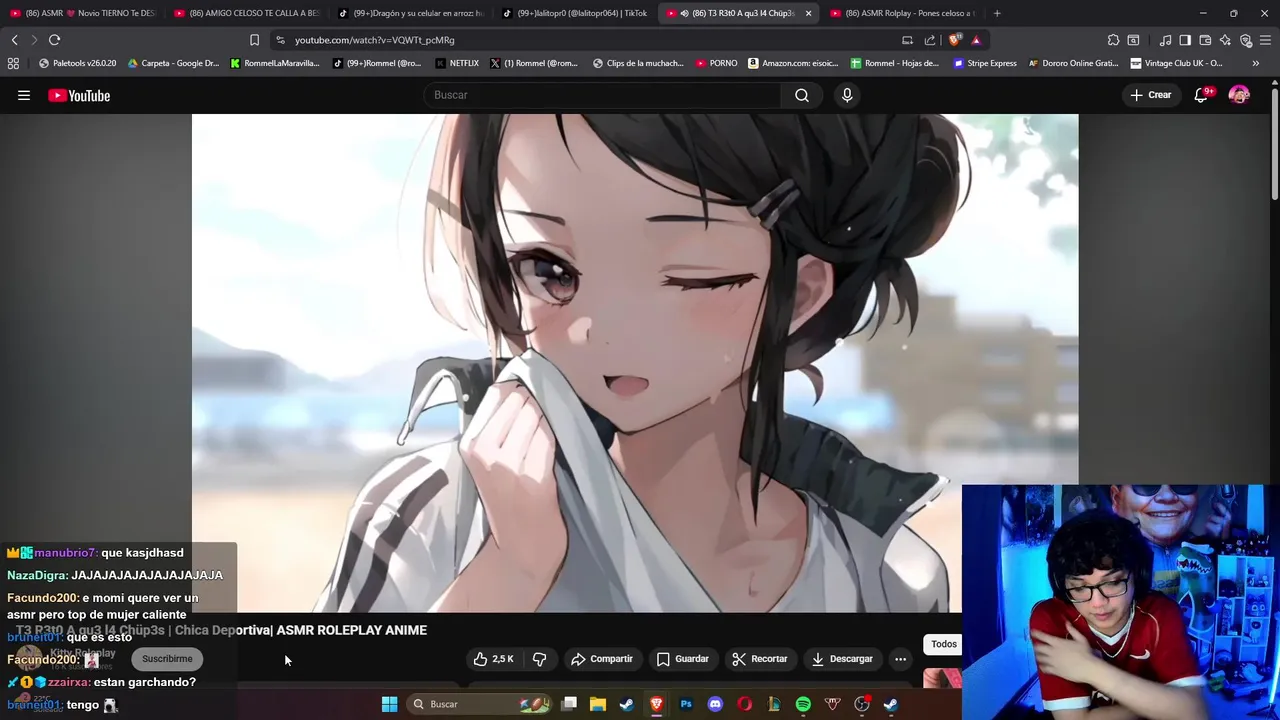Open site settings icon in address bar

(x=280, y=40)
